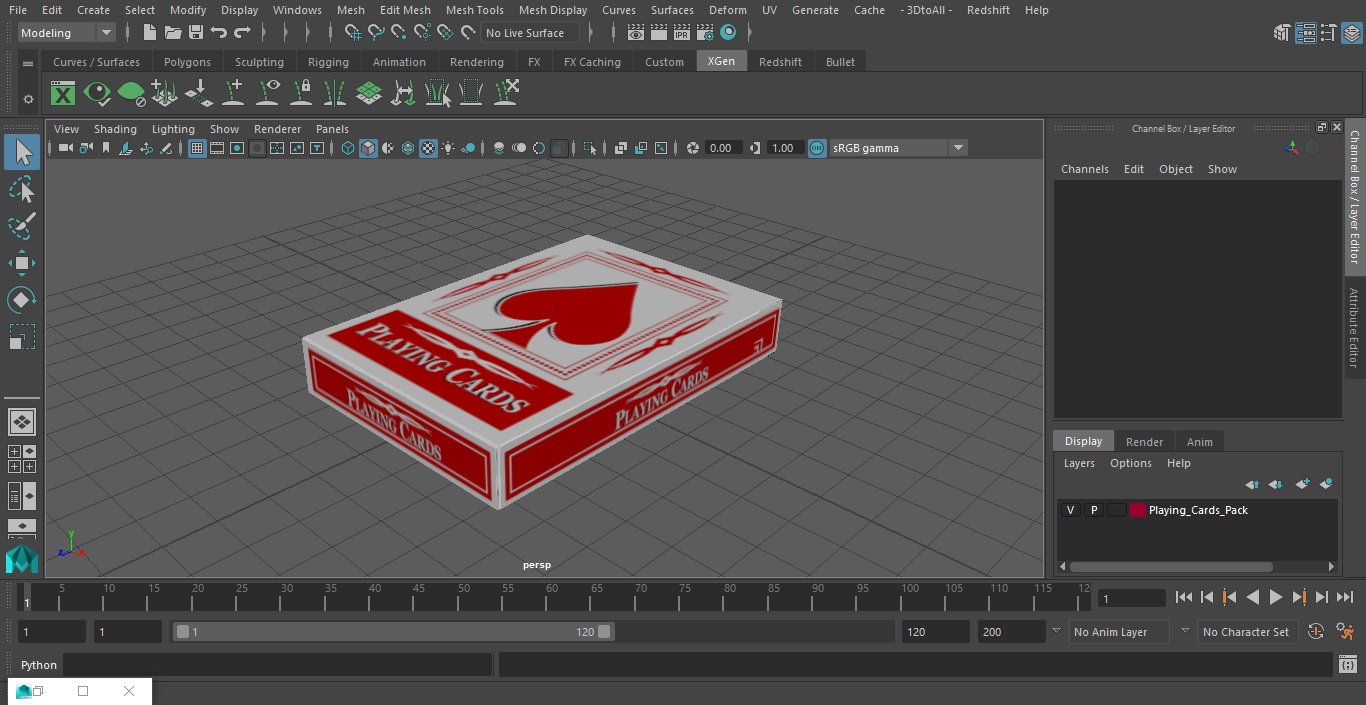Switch to the Rigging shelf tab

pos(328,62)
